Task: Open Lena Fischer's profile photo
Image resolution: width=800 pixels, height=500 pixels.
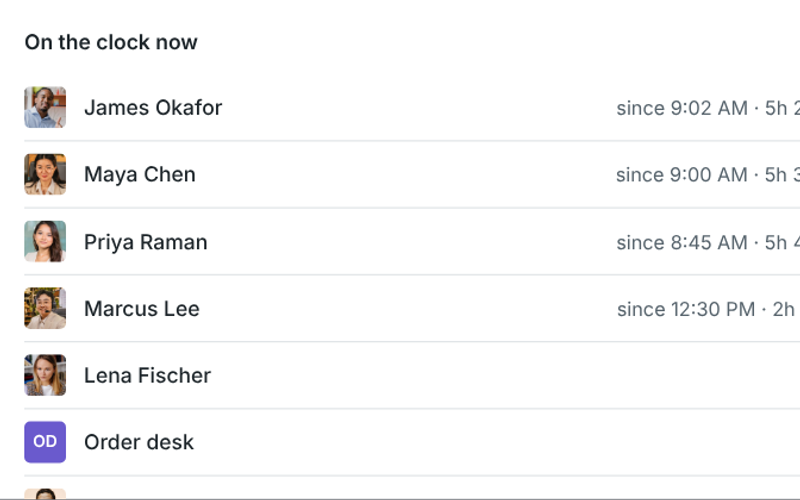Action: pyautogui.click(x=45, y=375)
